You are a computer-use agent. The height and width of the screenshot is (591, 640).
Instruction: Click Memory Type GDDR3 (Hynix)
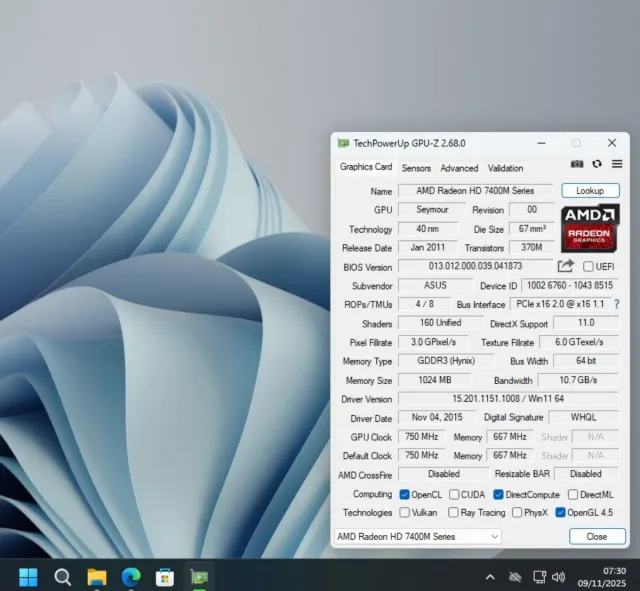[446, 361]
